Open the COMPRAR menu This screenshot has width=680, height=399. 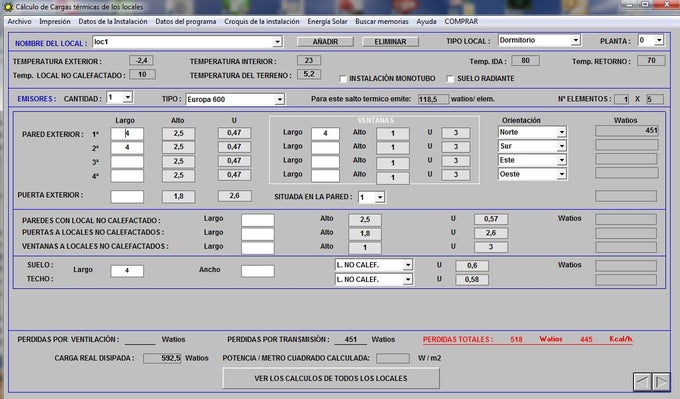click(461, 21)
